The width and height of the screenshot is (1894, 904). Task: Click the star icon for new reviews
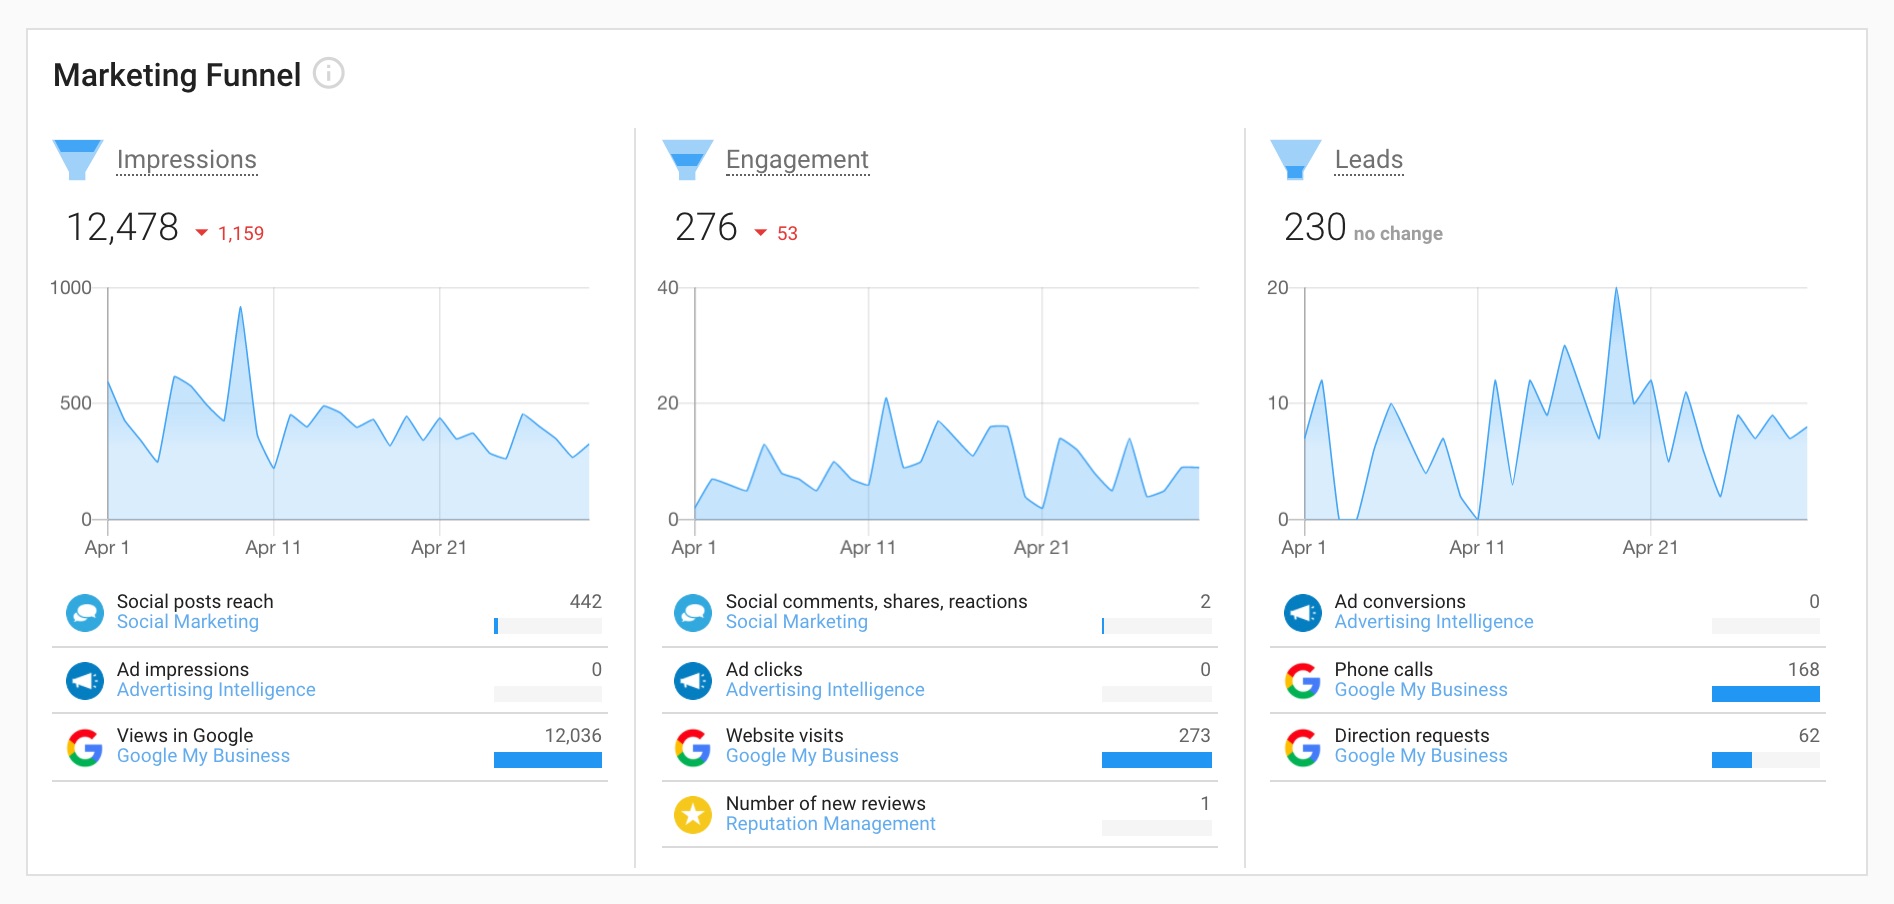click(x=693, y=814)
